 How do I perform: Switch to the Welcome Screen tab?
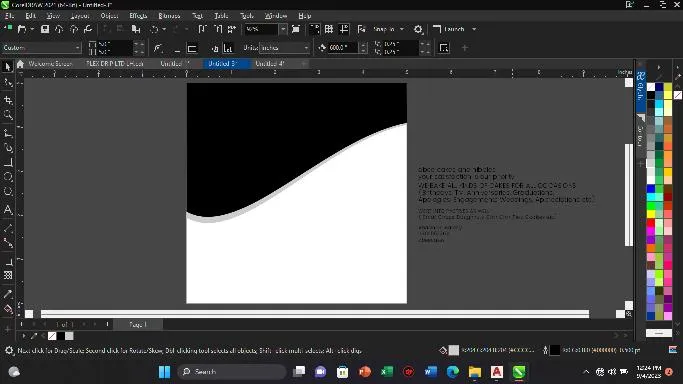click(50, 64)
